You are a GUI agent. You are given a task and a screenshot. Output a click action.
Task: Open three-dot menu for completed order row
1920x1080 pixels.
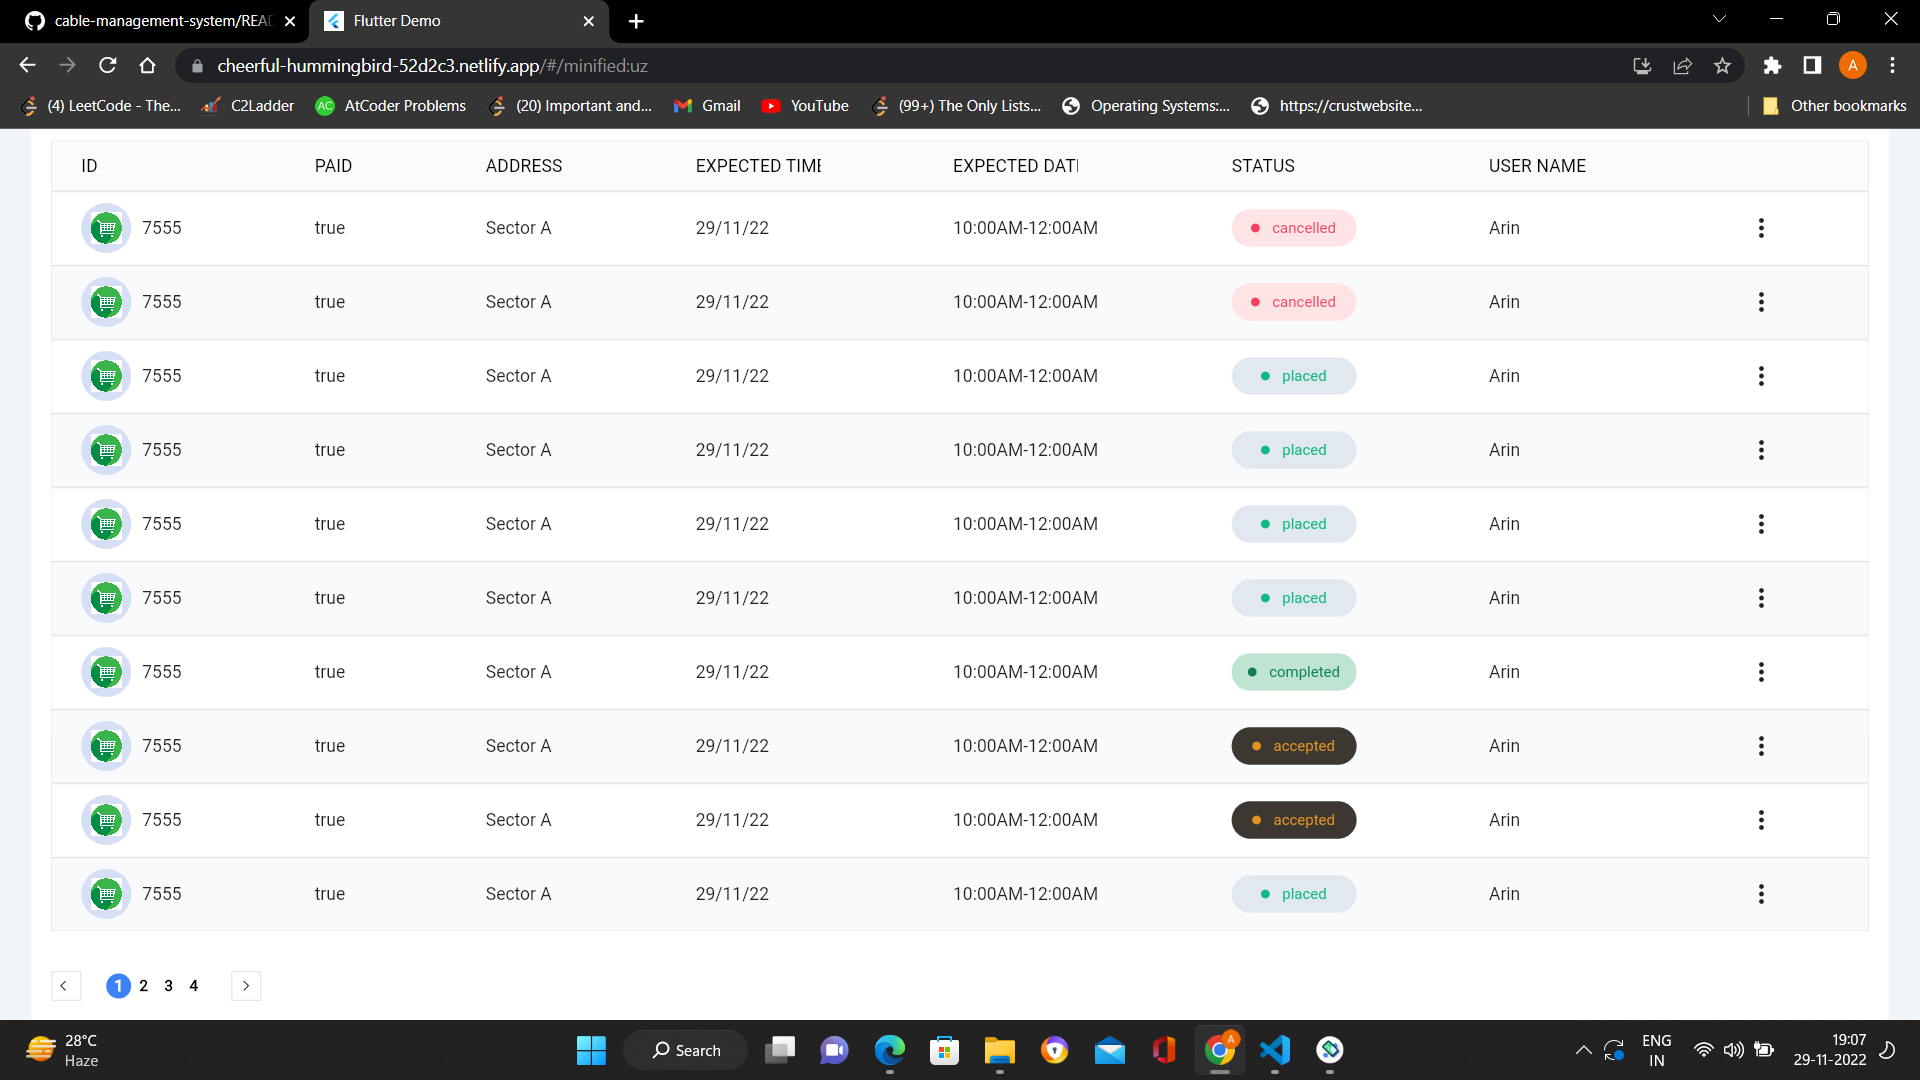point(1761,672)
